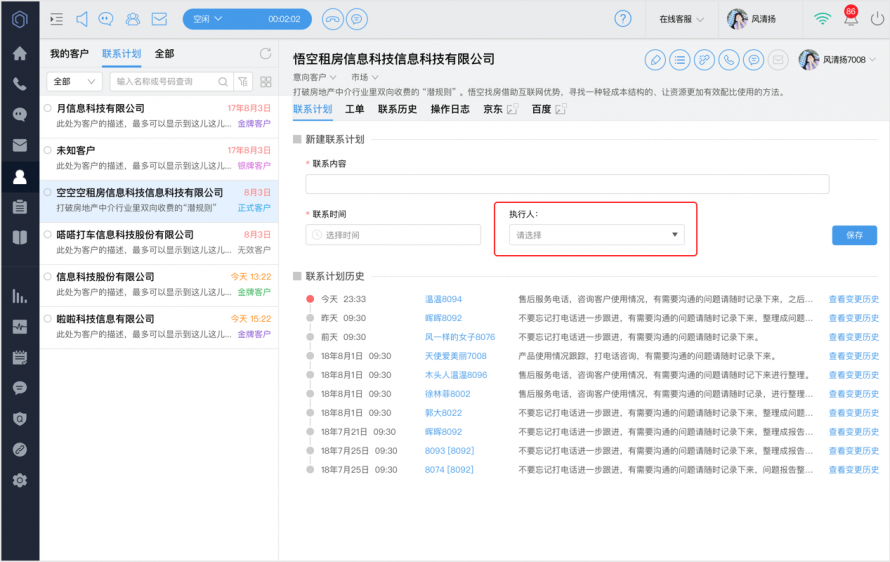Select radio for 未知客户

click(x=48, y=150)
